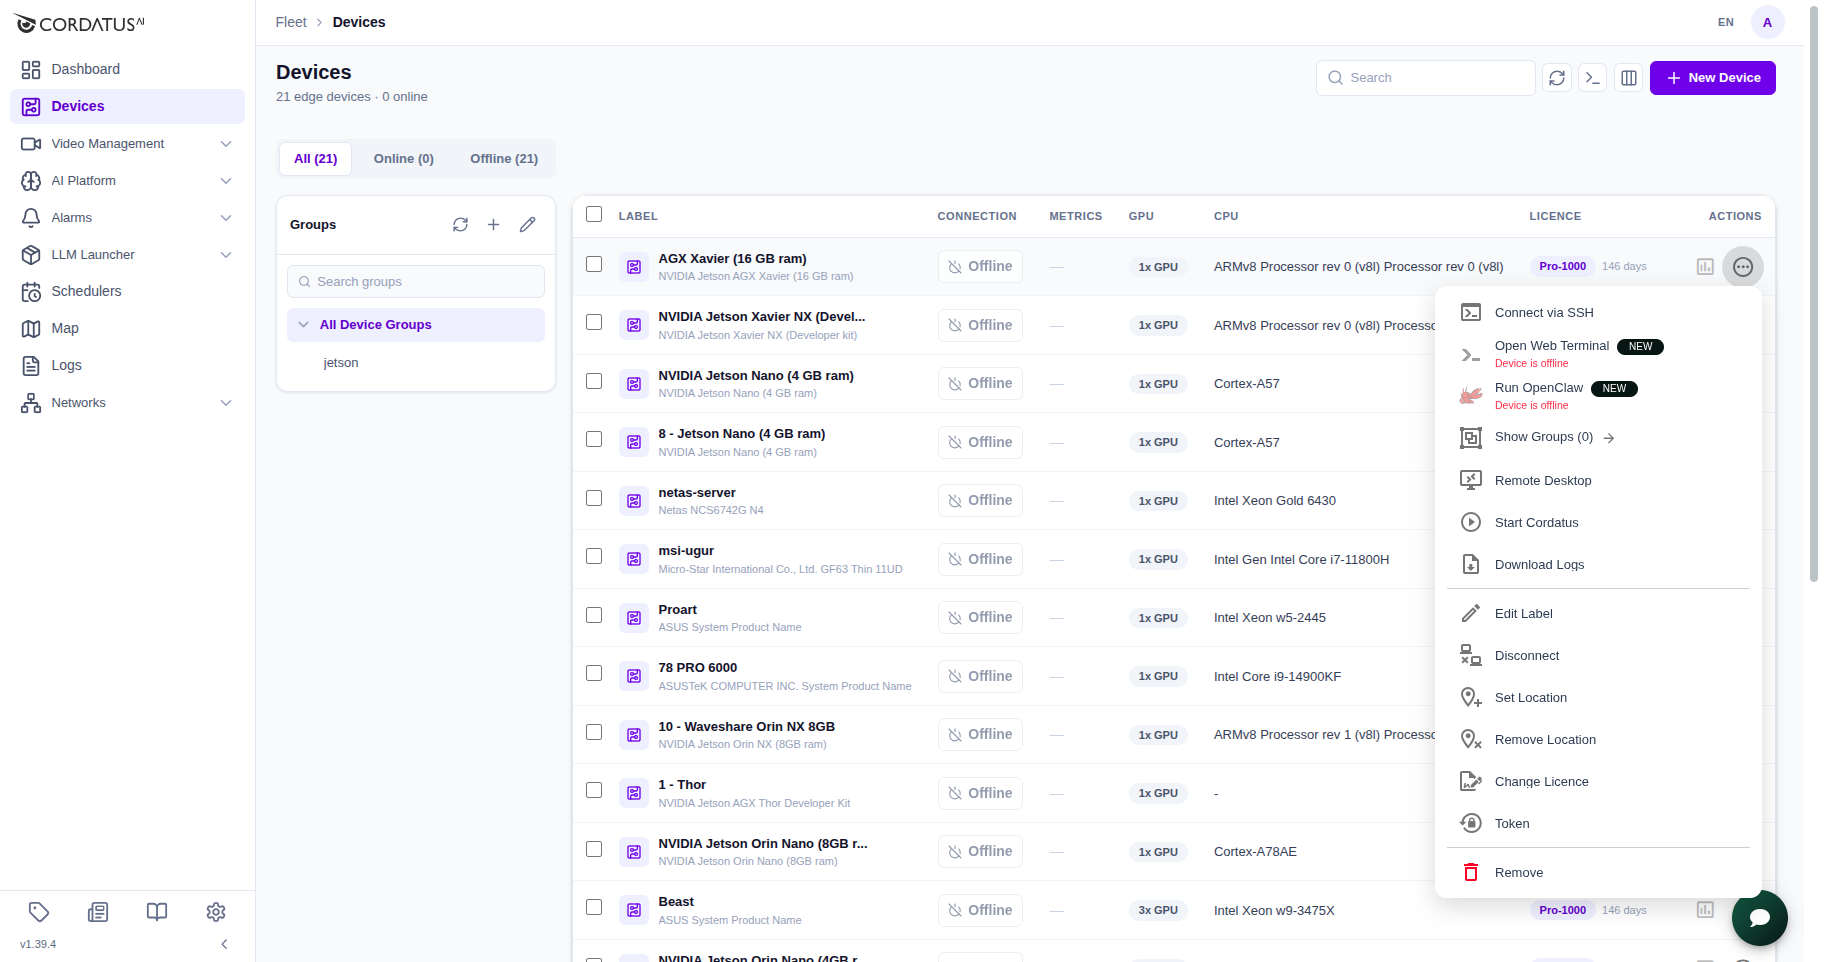Check the NVIDIA Jetson Xavier NX row
Viewport: 1824px width, 962px height.
(594, 322)
